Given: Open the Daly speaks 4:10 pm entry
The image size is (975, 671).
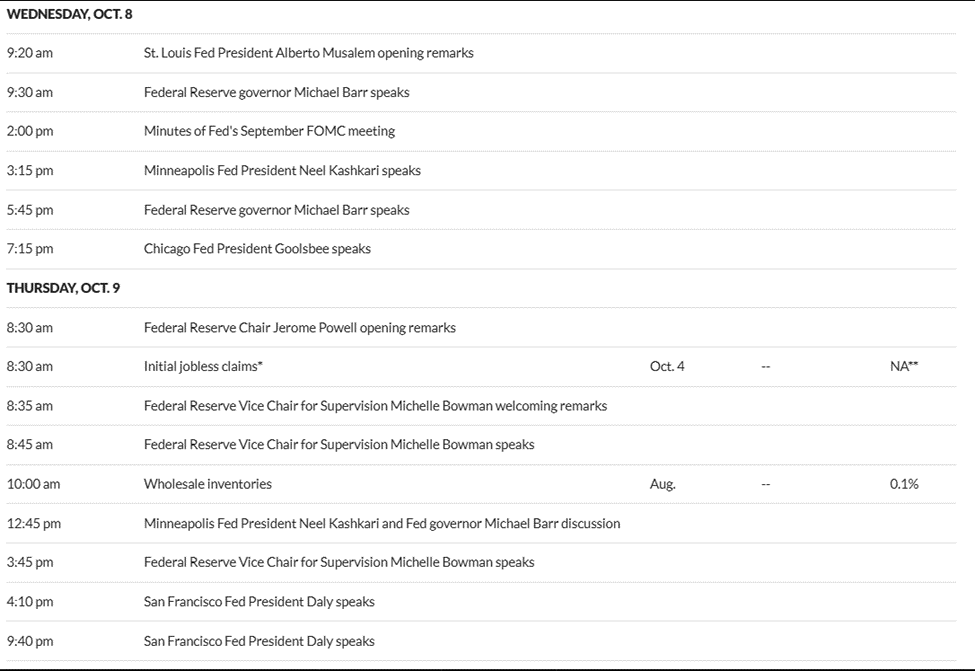Looking at the screenshot, I should click(260, 602).
